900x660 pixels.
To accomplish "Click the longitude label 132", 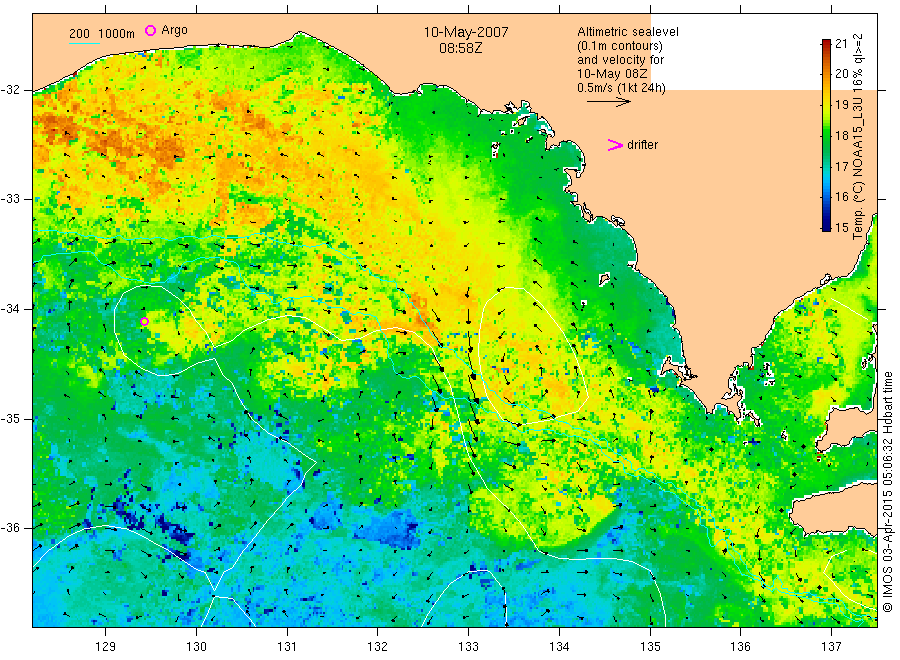I will [378, 647].
